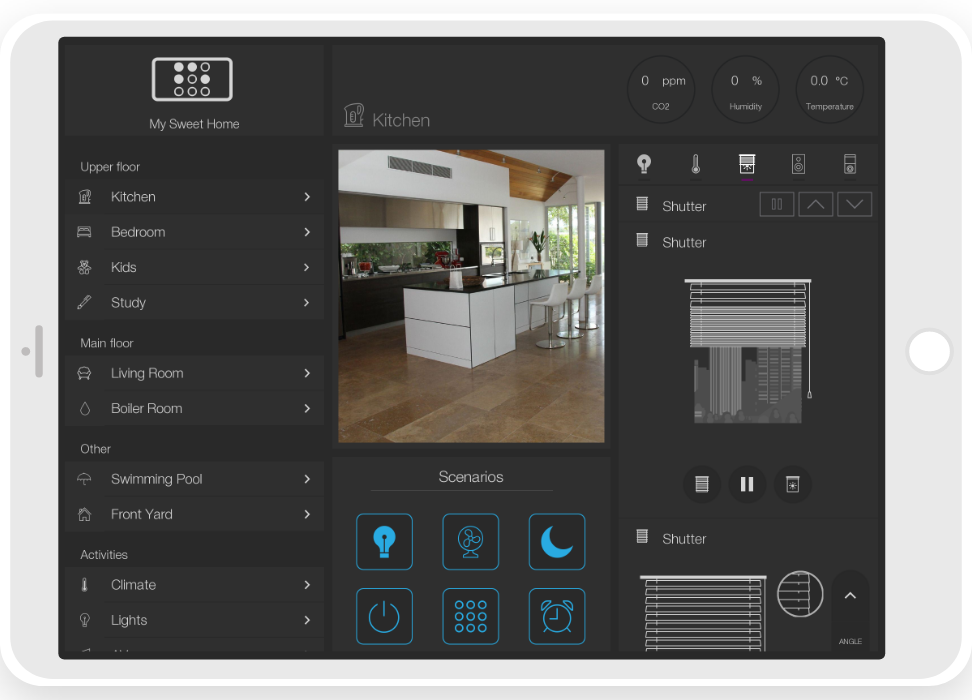Click the kitchen photo
Screen dimensions: 972x700
pyautogui.click(x=471, y=296)
